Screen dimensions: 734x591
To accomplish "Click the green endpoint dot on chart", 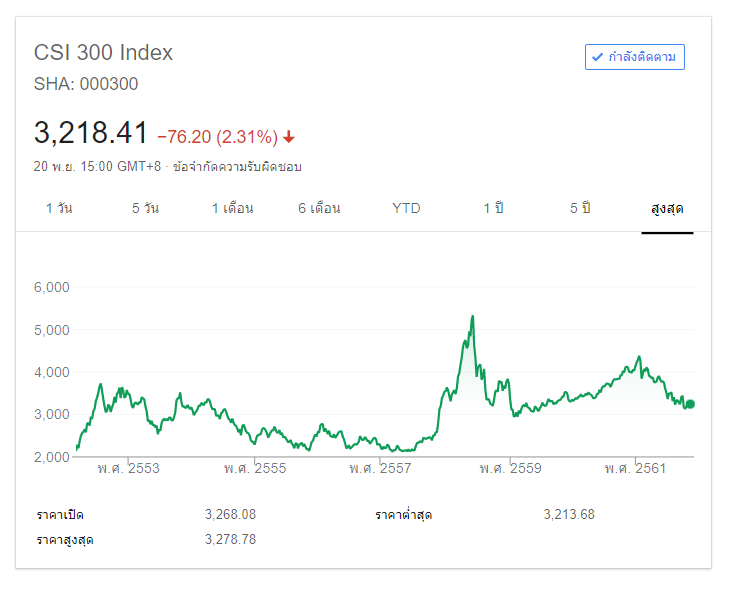I will 690,404.
